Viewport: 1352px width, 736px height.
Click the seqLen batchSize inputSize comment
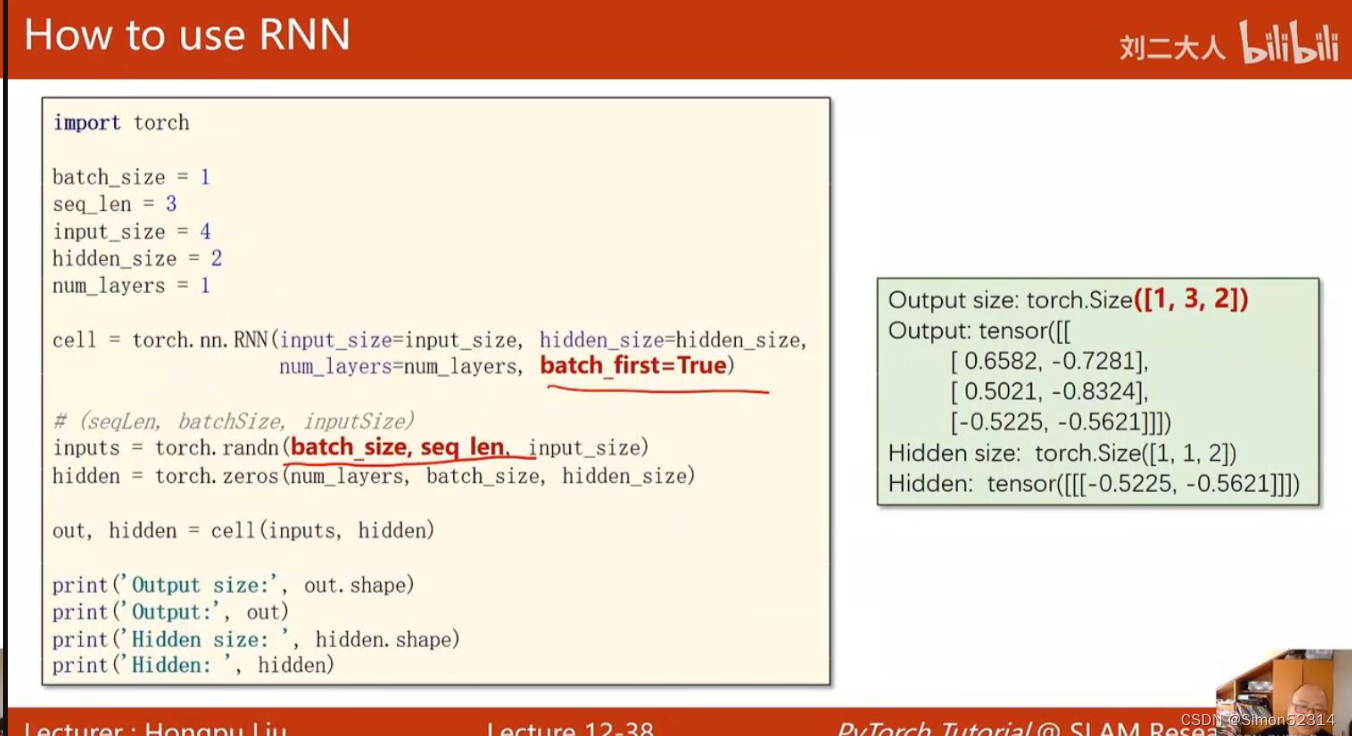pyautogui.click(x=235, y=420)
